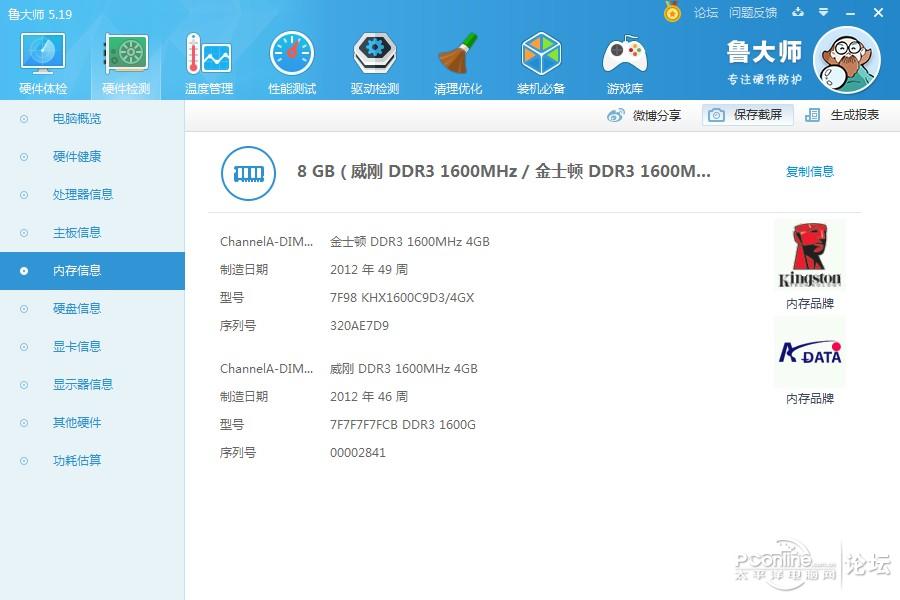900x600 pixels.
Task: Click the Kingston brand logo
Action: pyautogui.click(x=809, y=254)
